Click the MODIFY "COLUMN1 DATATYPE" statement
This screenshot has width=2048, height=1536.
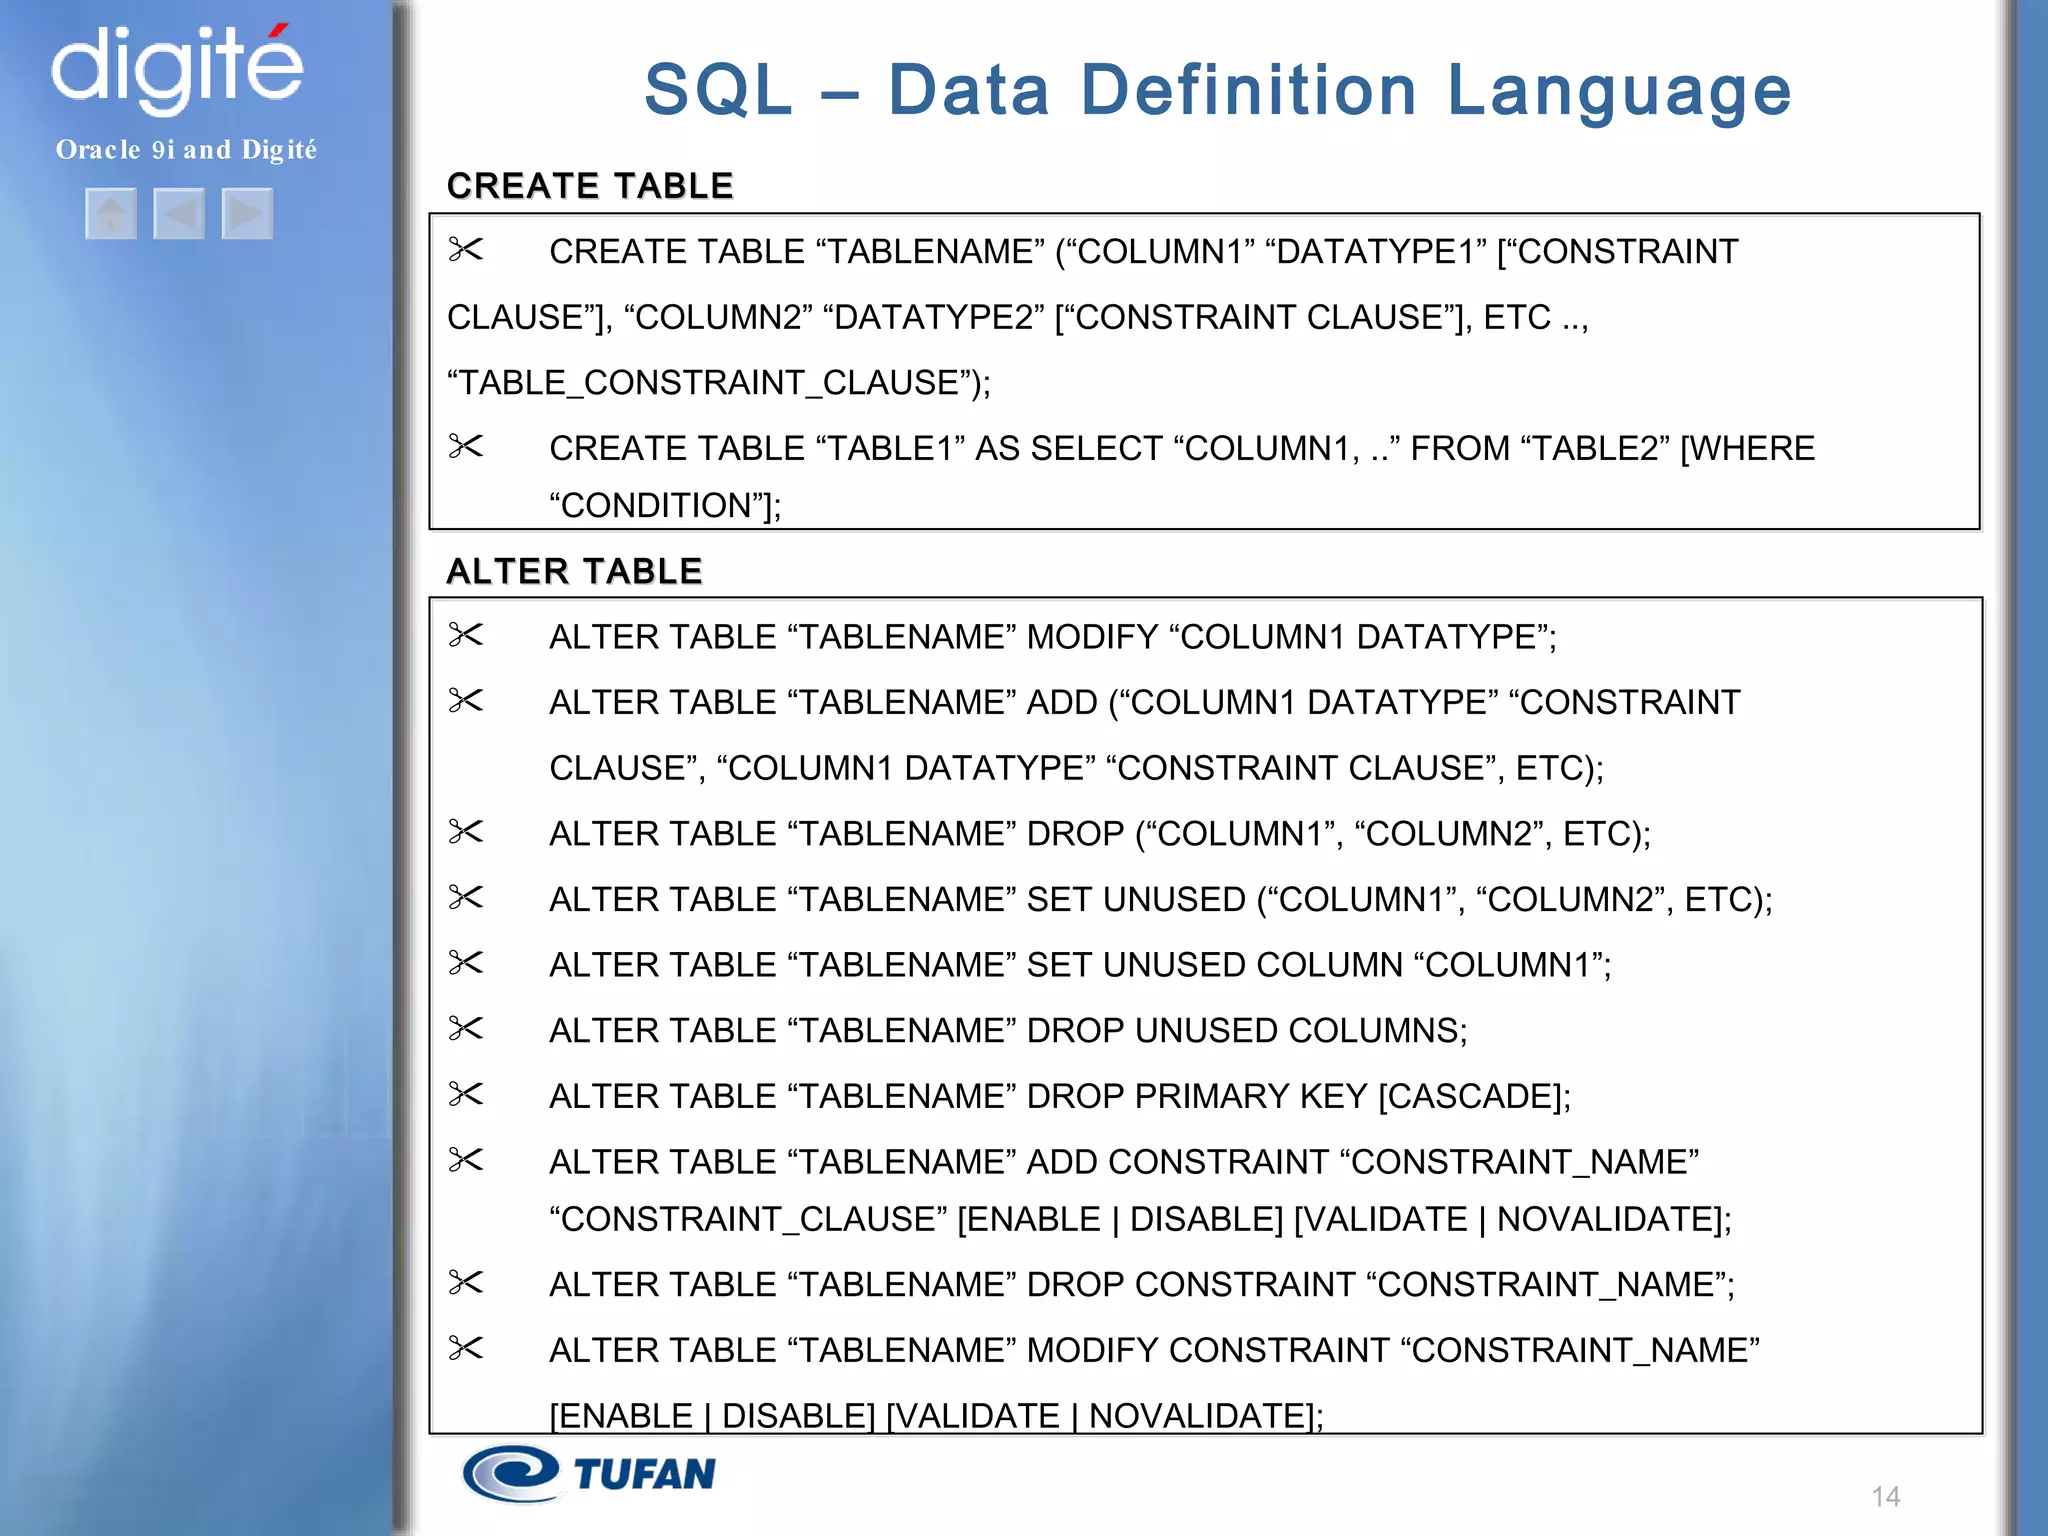(1053, 637)
